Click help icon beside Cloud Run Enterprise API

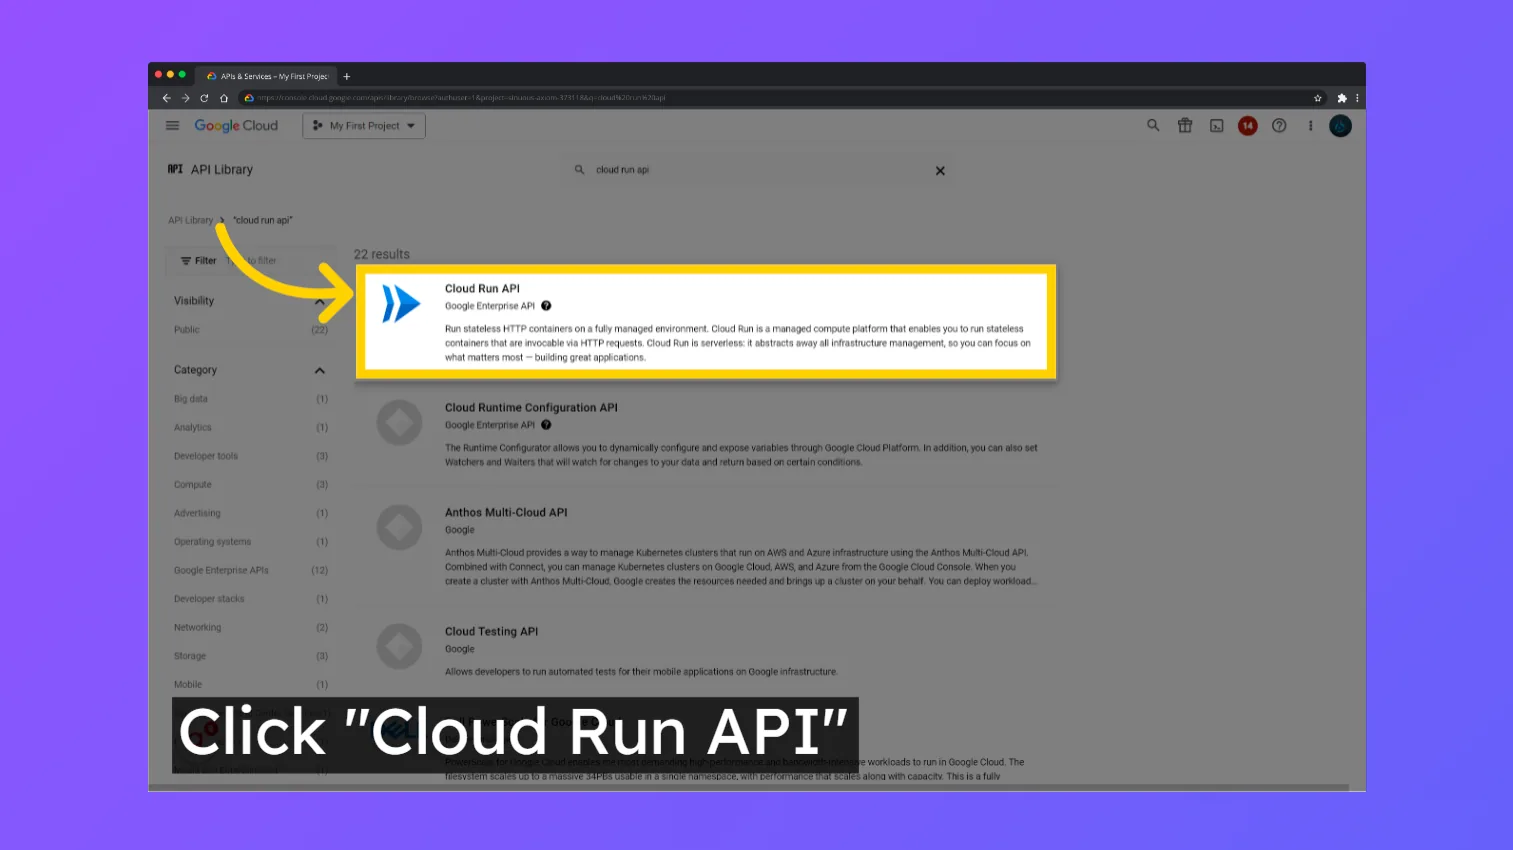click(x=546, y=306)
